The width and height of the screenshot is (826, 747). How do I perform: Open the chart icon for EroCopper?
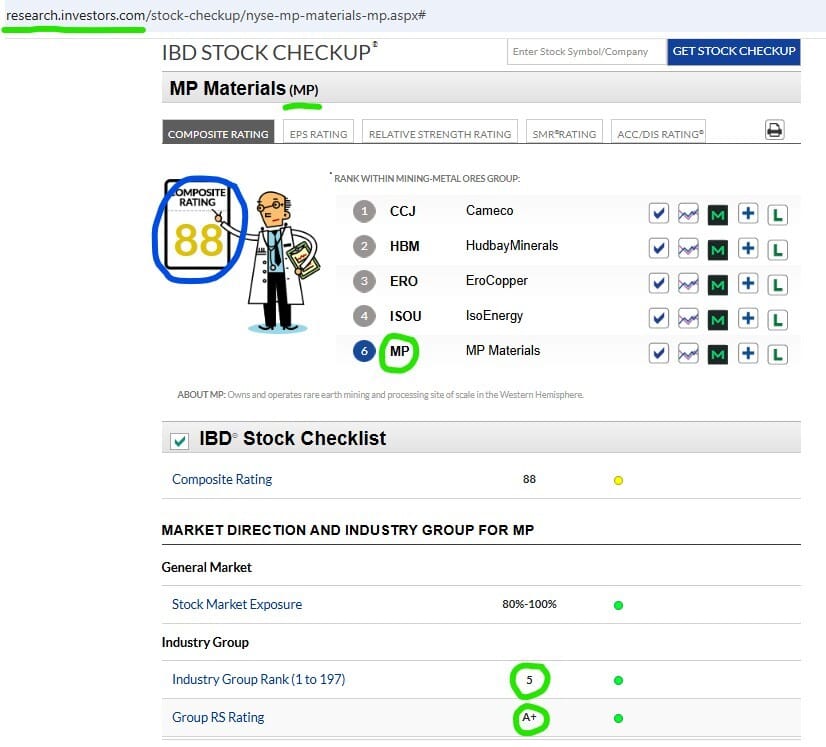click(688, 283)
